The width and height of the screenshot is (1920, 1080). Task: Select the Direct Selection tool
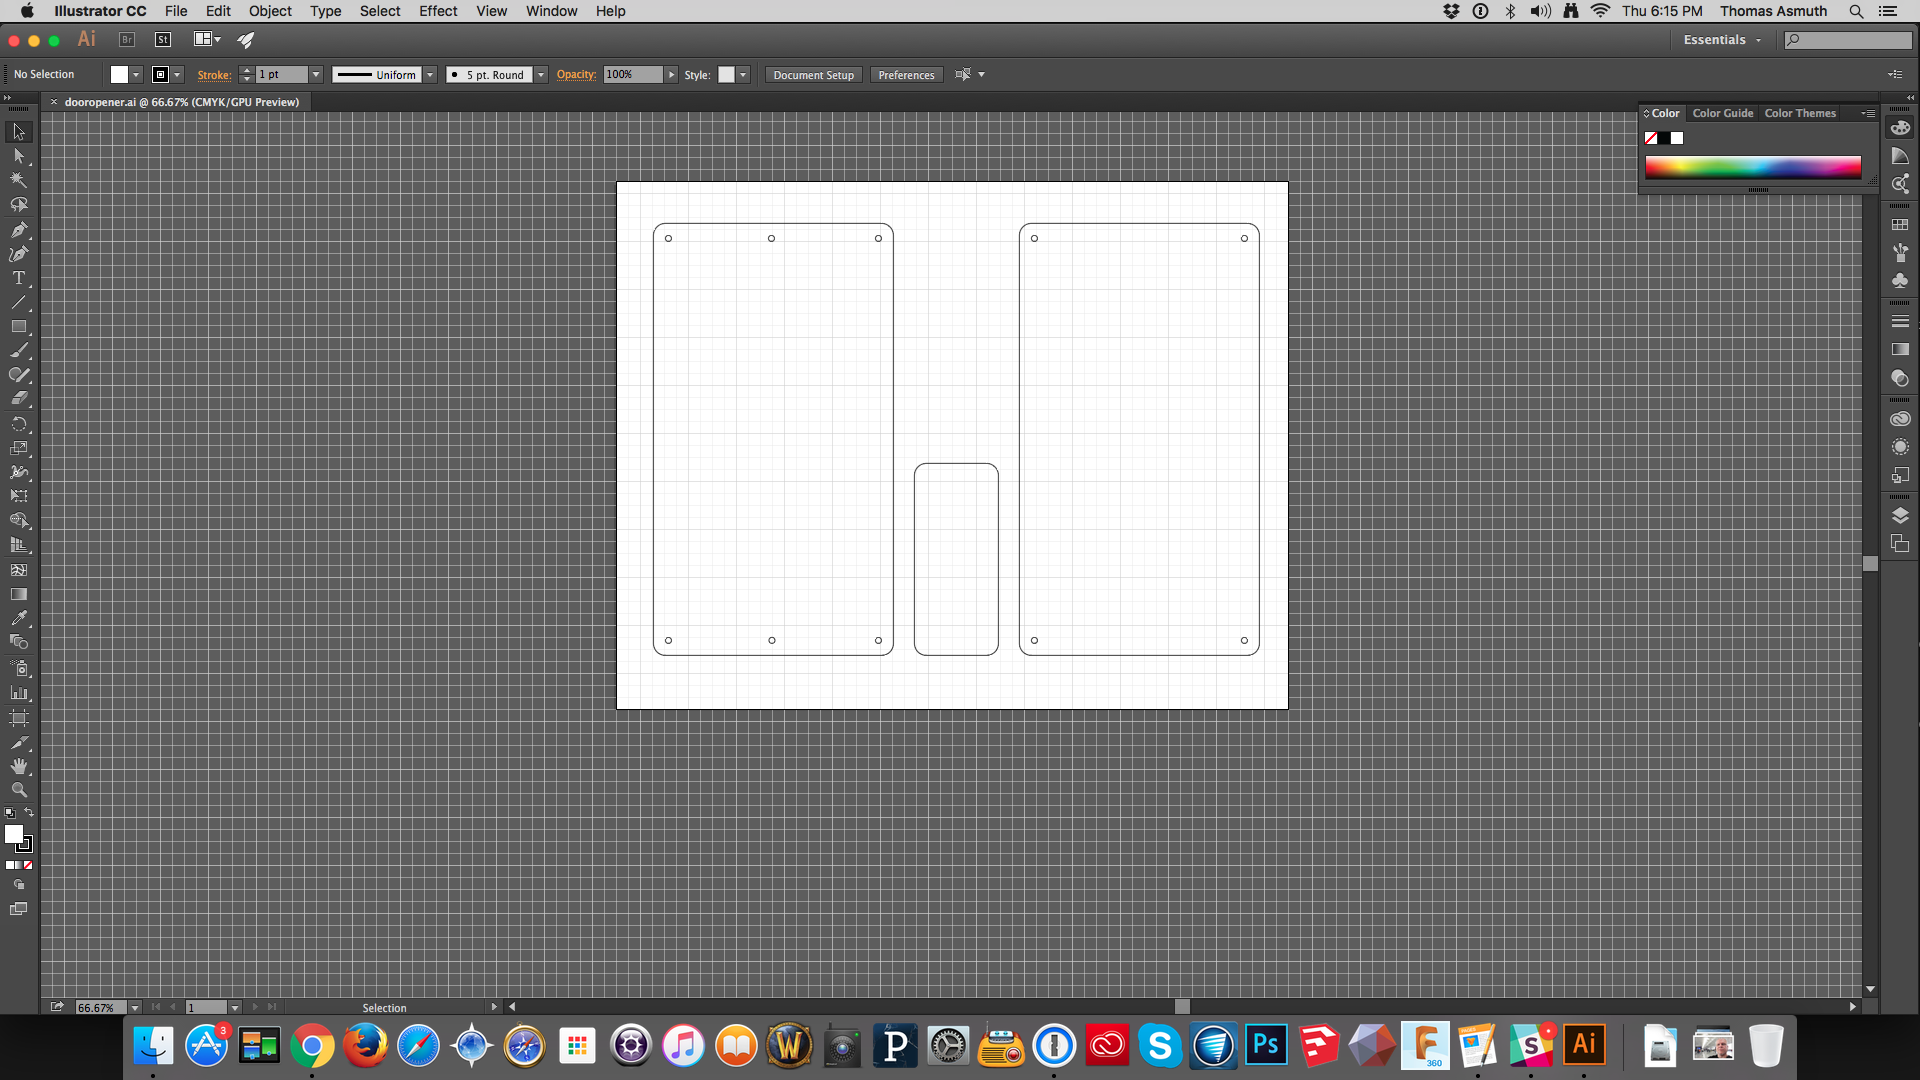(19, 156)
